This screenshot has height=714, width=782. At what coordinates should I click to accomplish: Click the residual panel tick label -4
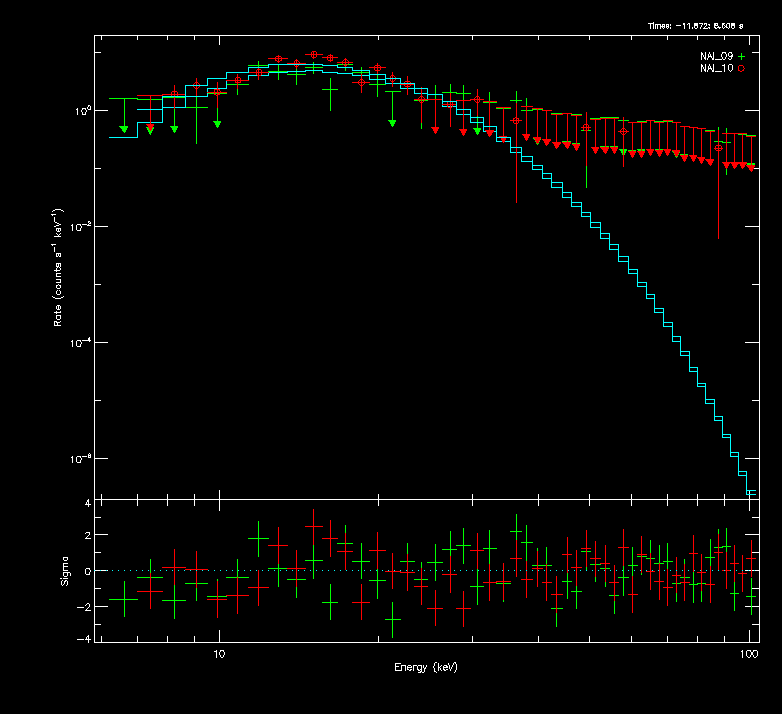click(x=86, y=639)
